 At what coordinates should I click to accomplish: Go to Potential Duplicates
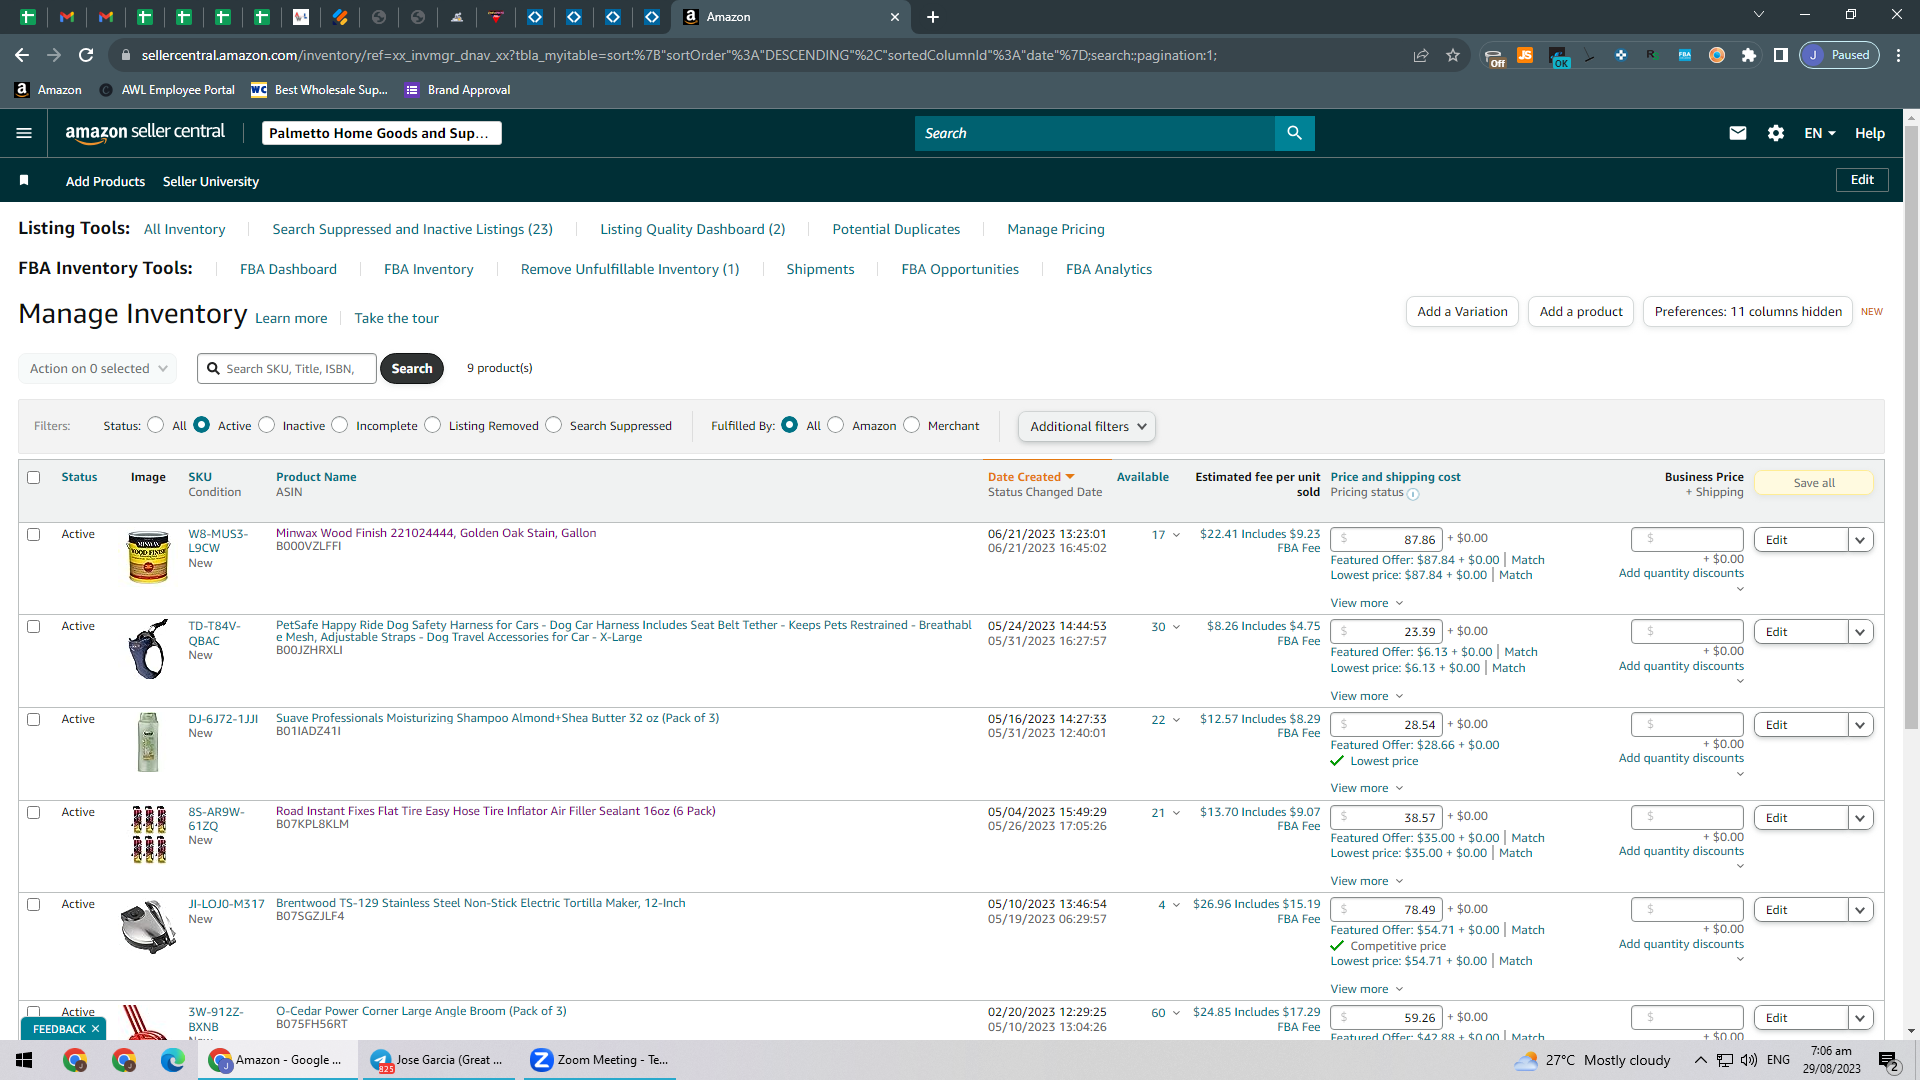896,229
